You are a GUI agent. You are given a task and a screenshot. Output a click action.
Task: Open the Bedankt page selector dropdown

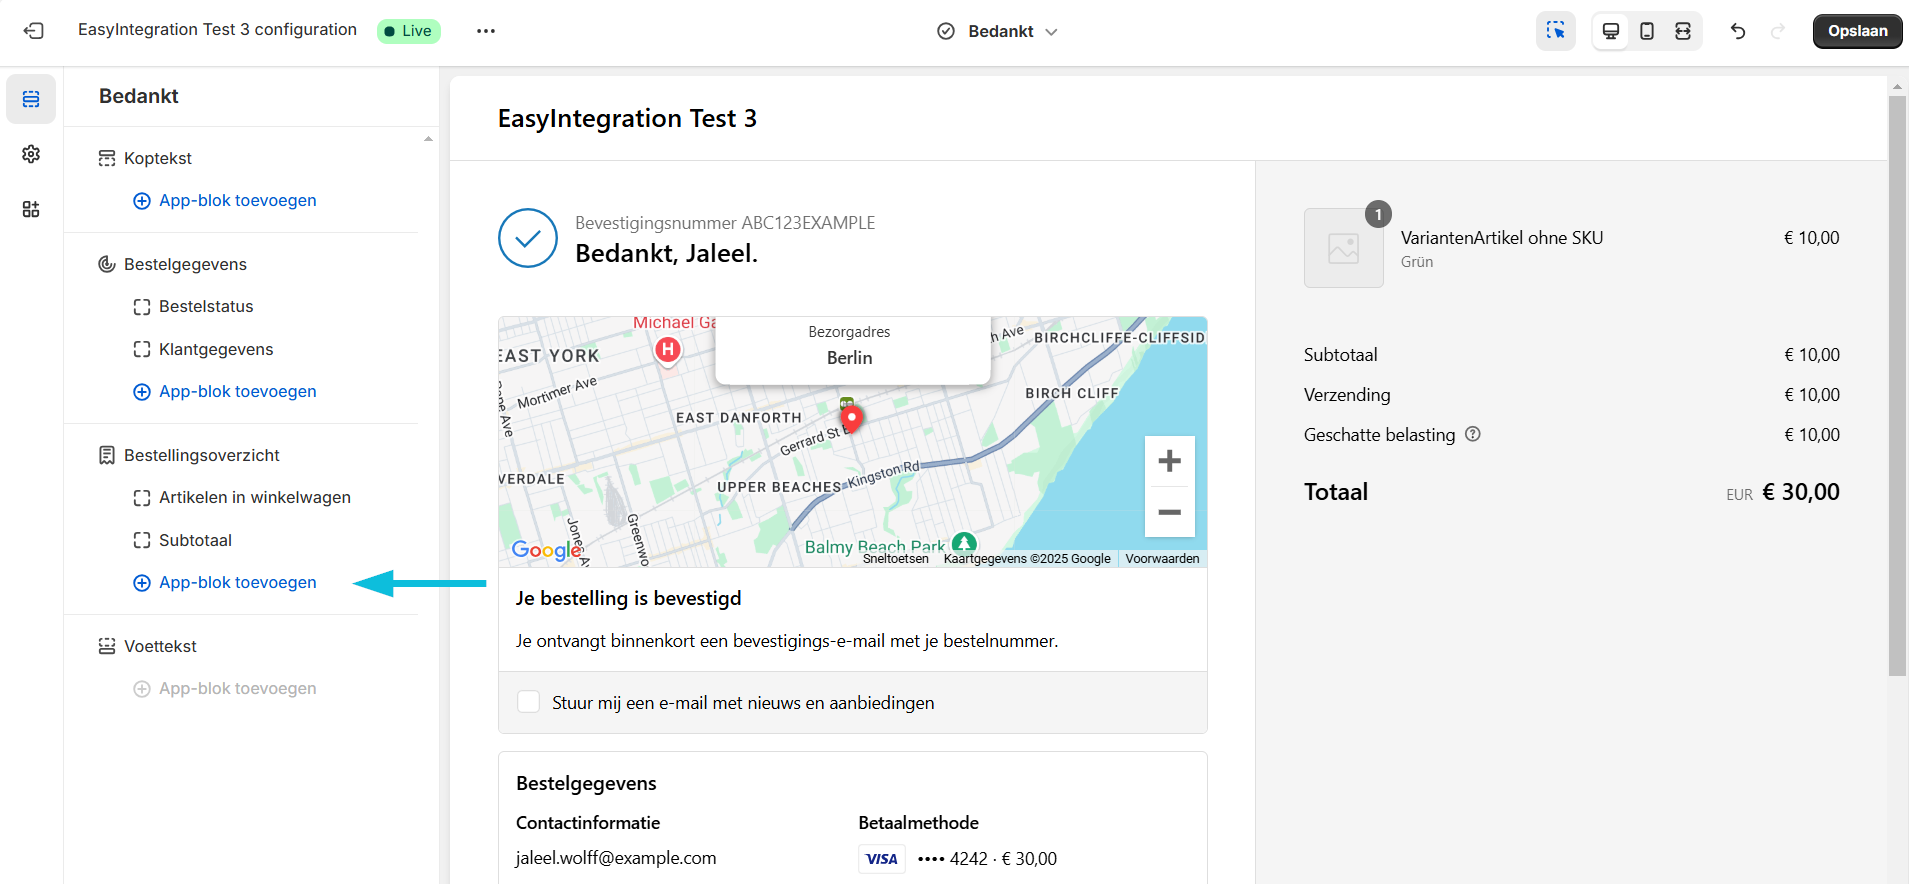click(x=997, y=31)
